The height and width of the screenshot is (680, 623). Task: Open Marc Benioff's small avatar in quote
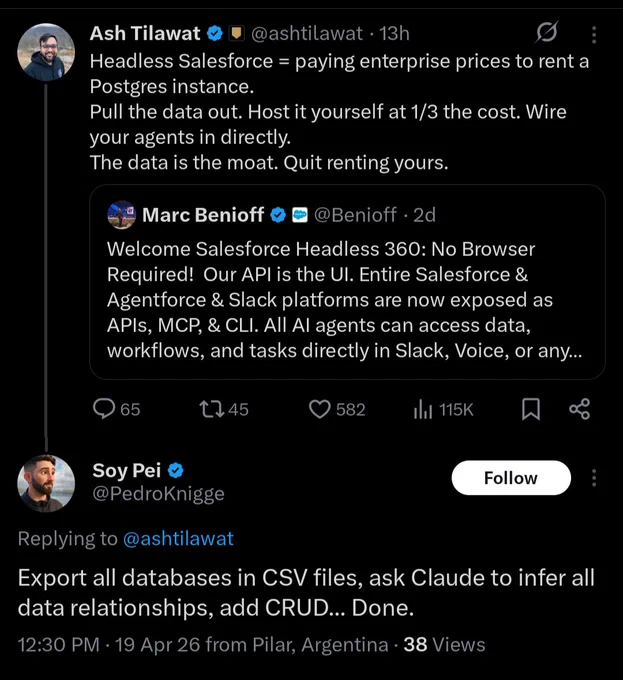pyautogui.click(x=122, y=215)
